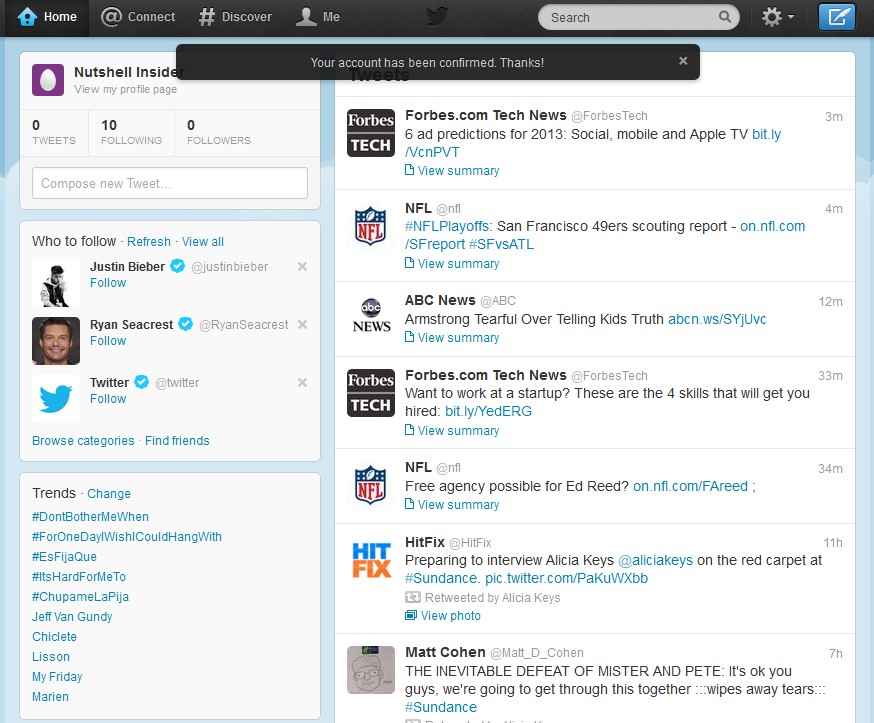The height and width of the screenshot is (723, 874).
Task: Dismiss Ryan Seacrest suggestion
Action: click(303, 324)
